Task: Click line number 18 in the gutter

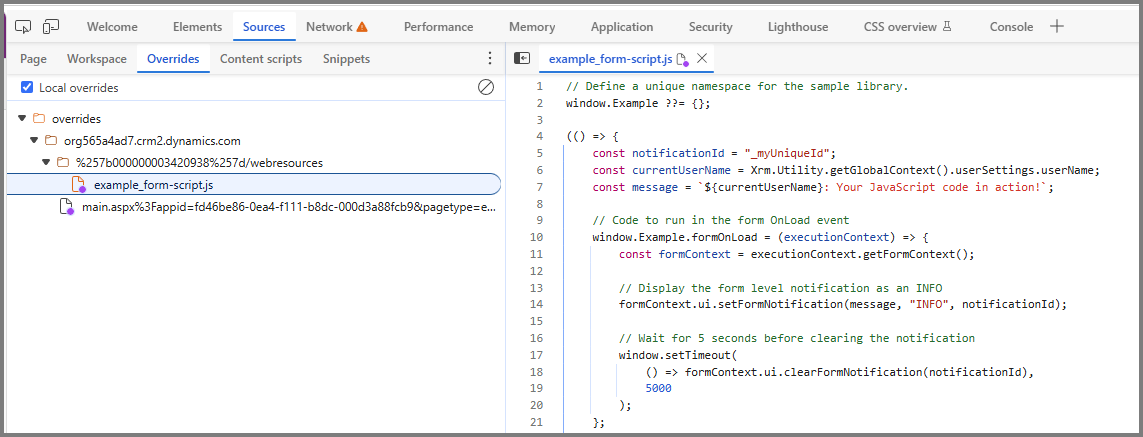Action: pos(537,372)
